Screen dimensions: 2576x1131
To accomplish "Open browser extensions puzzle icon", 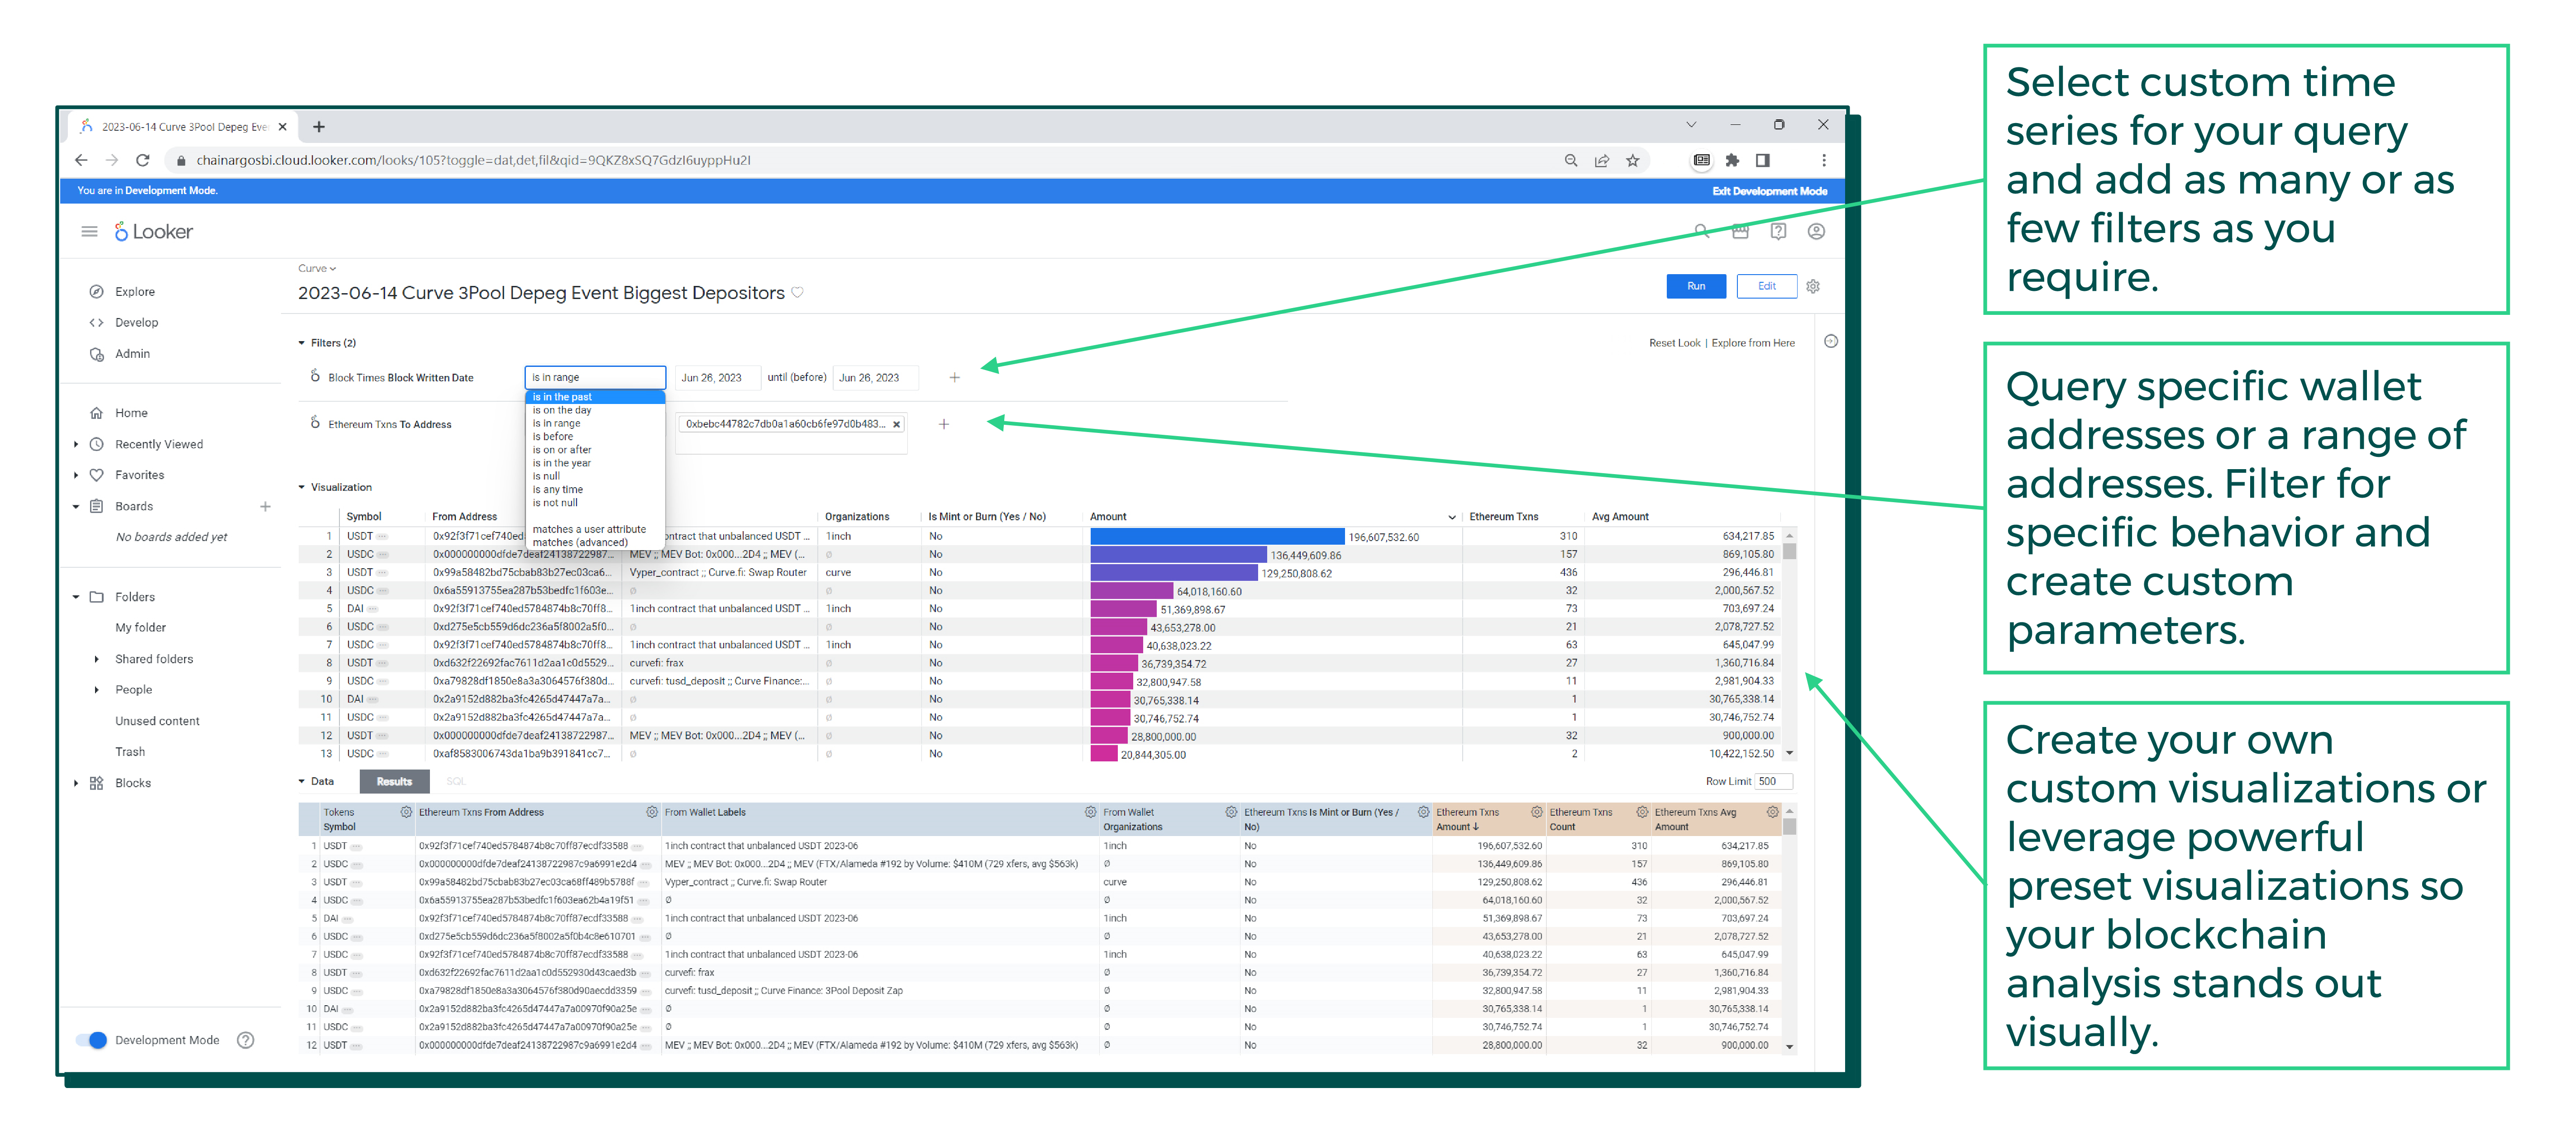I will 1732,161.
